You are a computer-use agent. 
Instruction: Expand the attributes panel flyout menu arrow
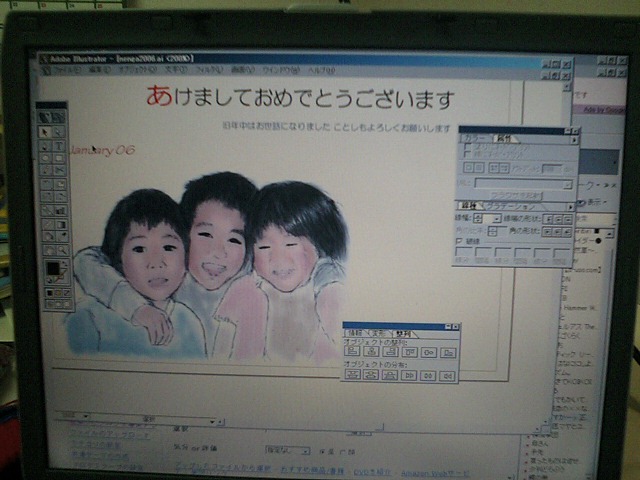coord(573,139)
